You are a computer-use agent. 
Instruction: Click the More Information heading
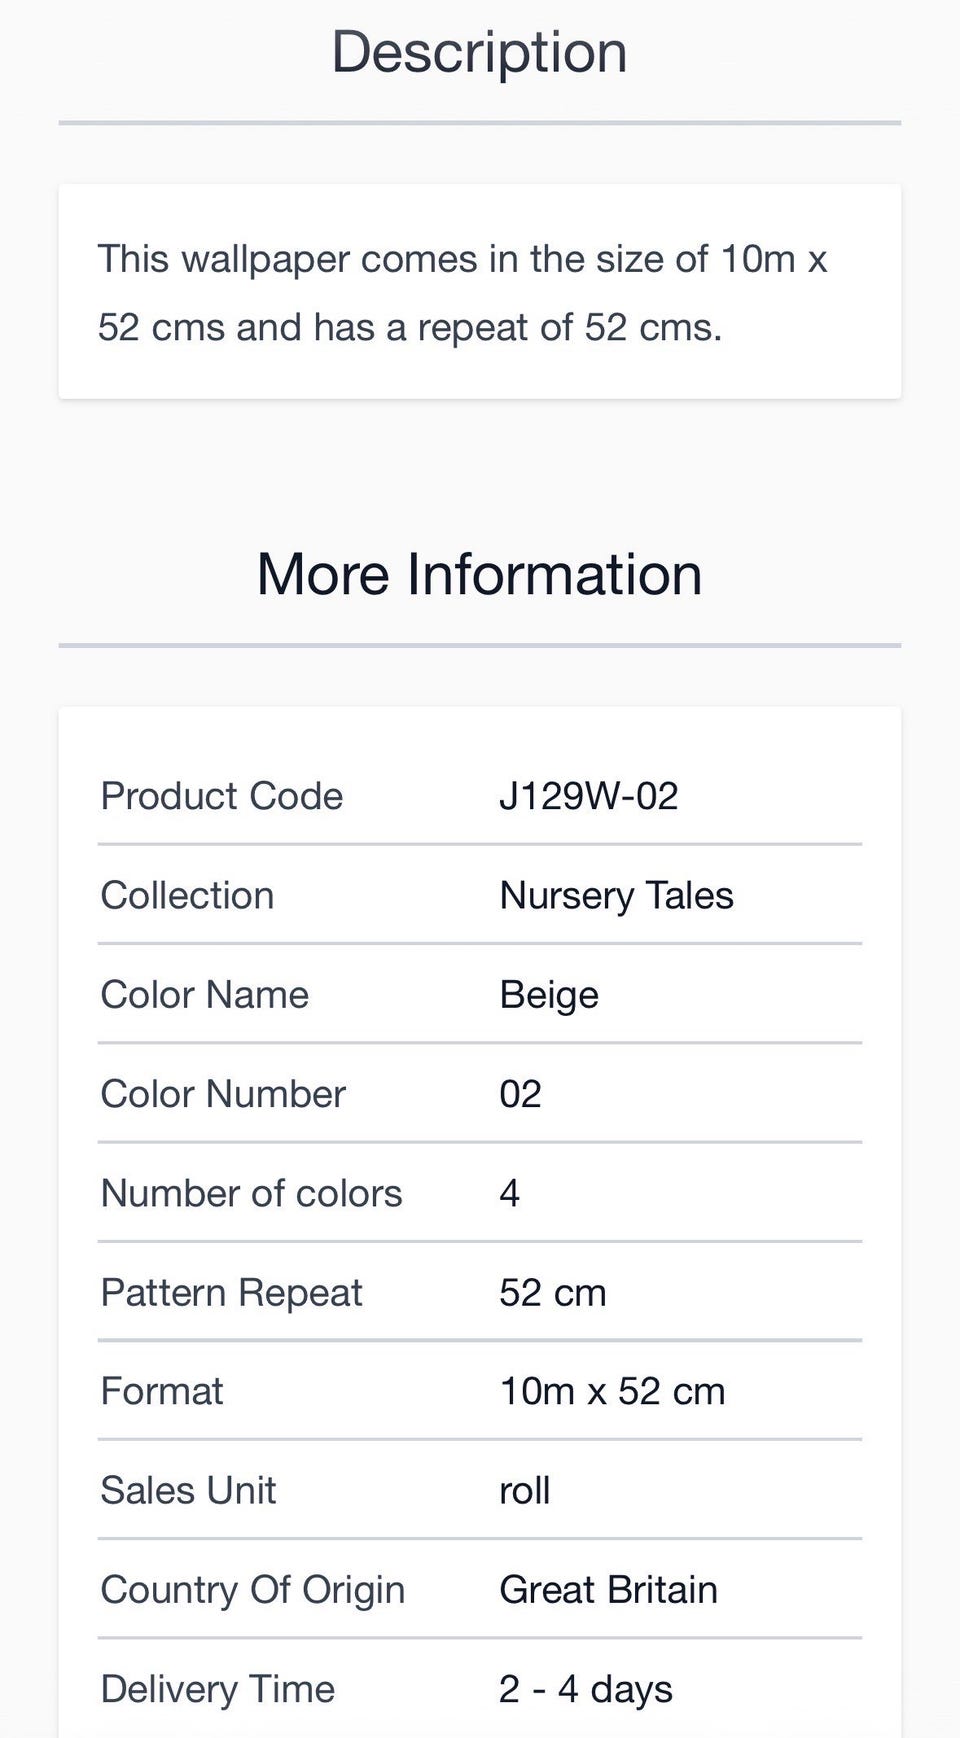tap(479, 575)
